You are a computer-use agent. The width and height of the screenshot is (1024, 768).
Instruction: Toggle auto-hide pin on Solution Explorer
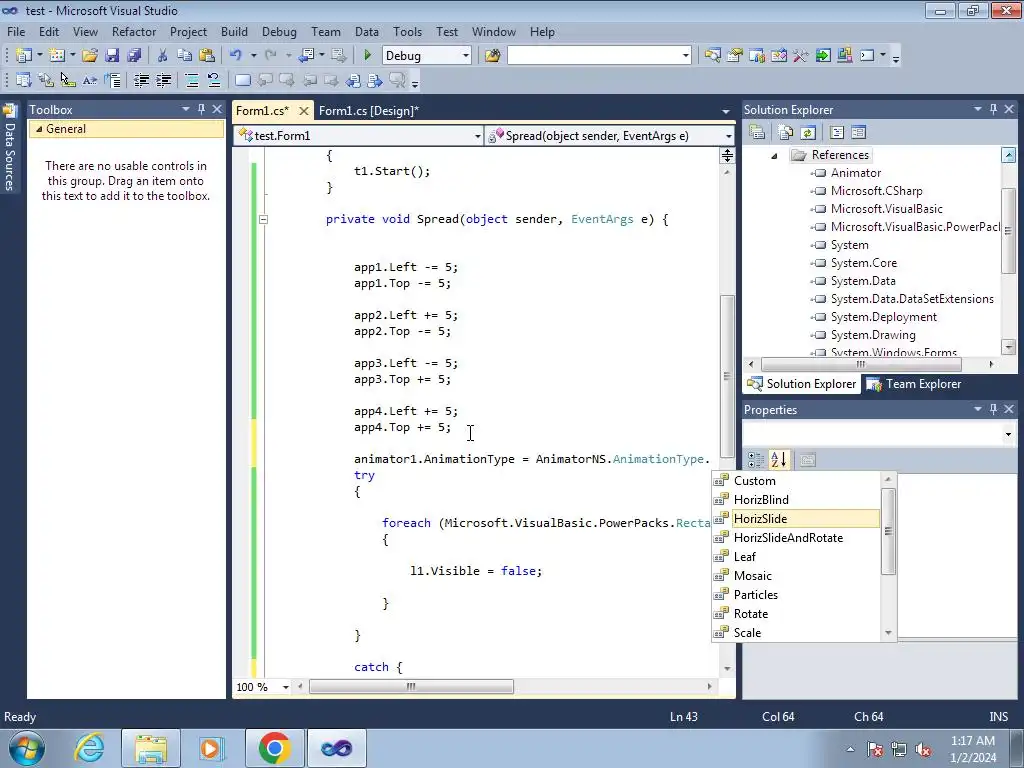pos(993,109)
